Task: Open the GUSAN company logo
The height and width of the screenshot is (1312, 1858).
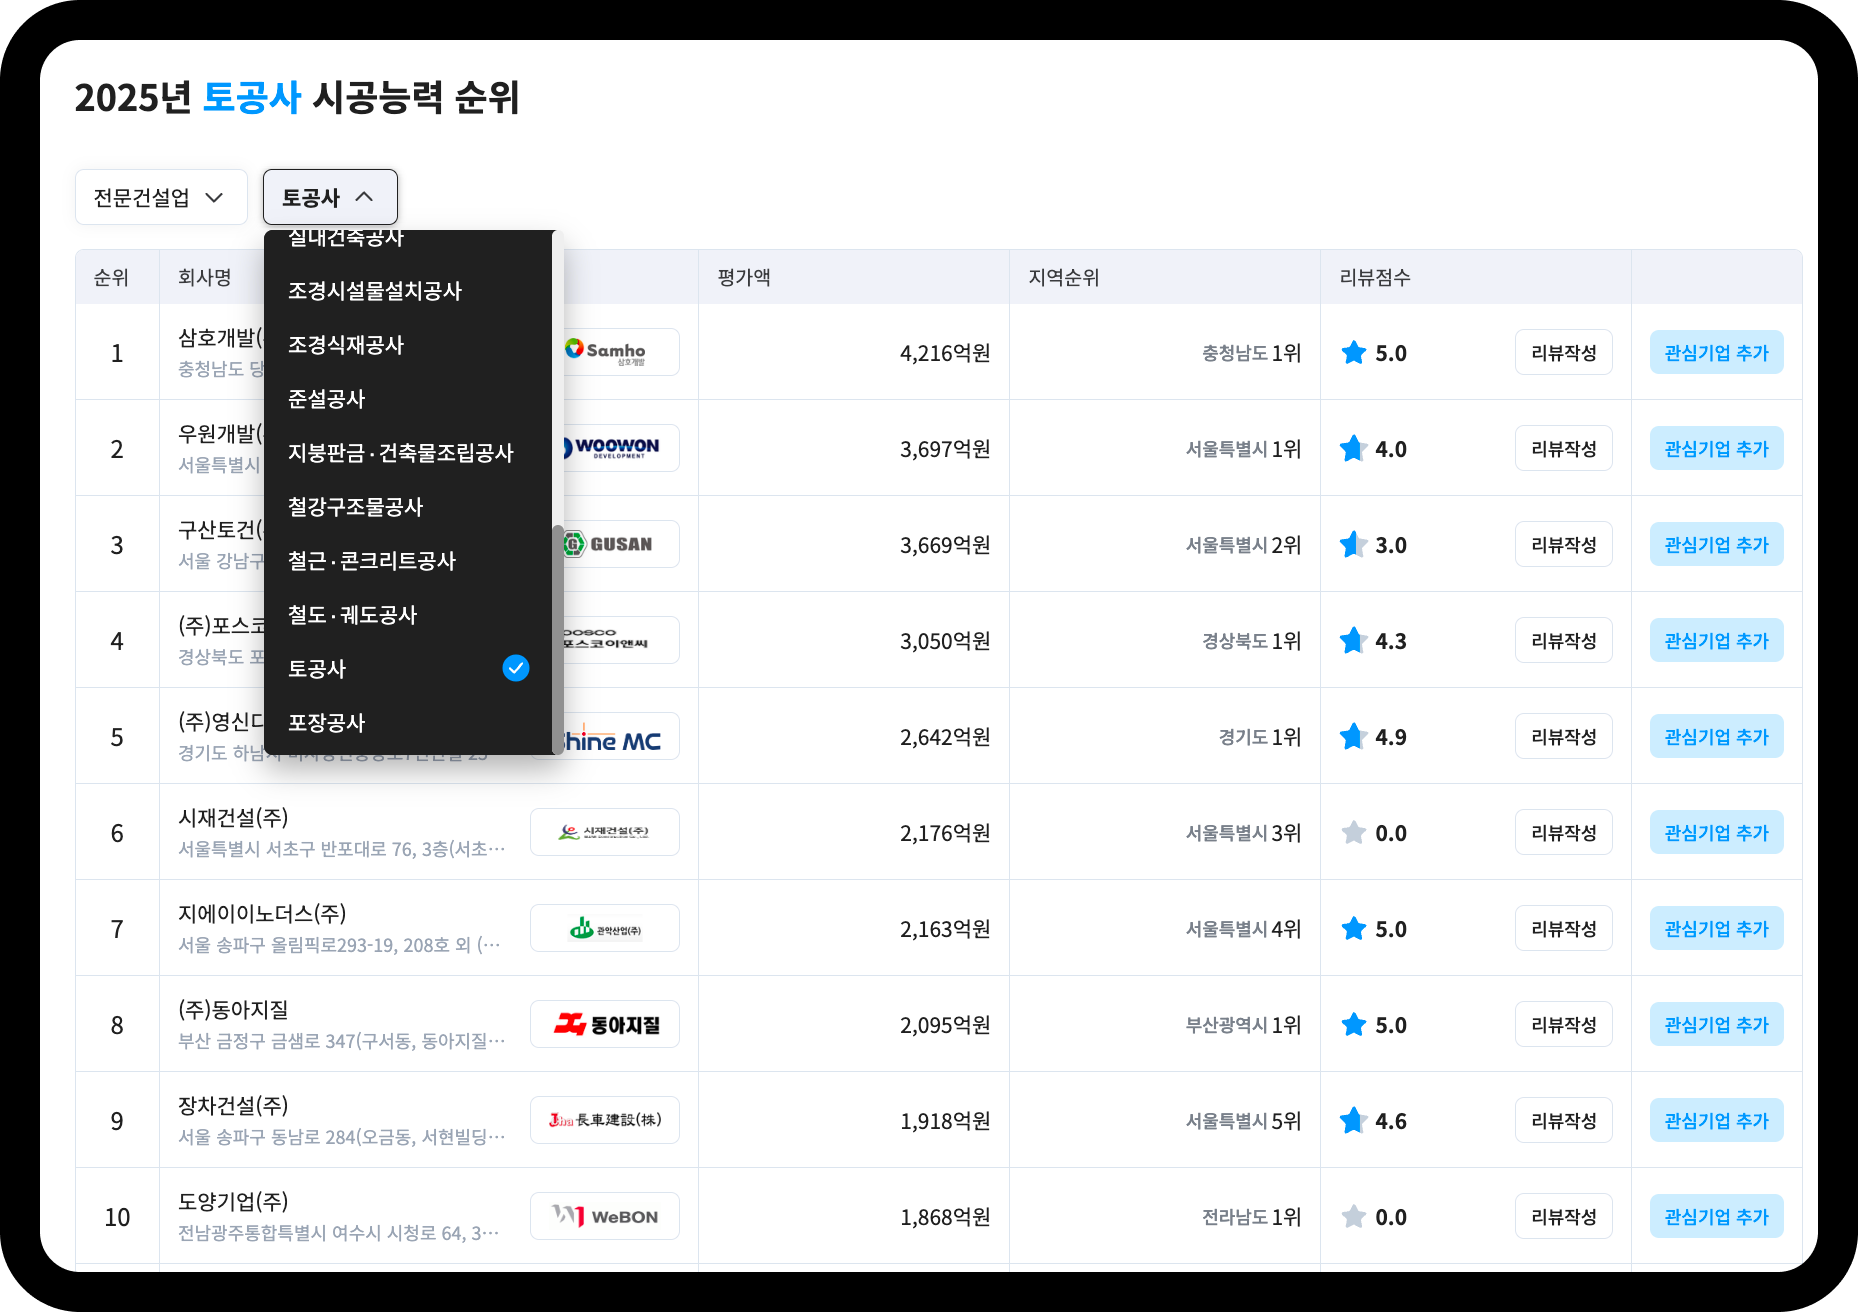Action: (x=620, y=544)
